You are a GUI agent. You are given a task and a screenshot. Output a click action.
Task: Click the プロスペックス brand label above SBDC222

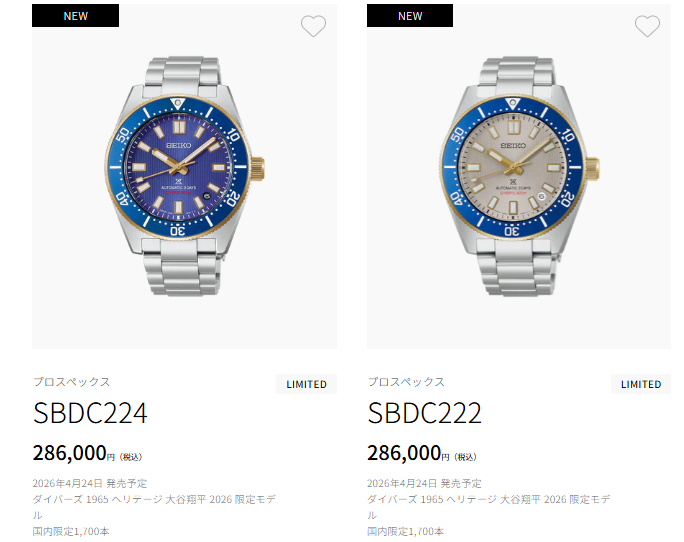[406, 382]
